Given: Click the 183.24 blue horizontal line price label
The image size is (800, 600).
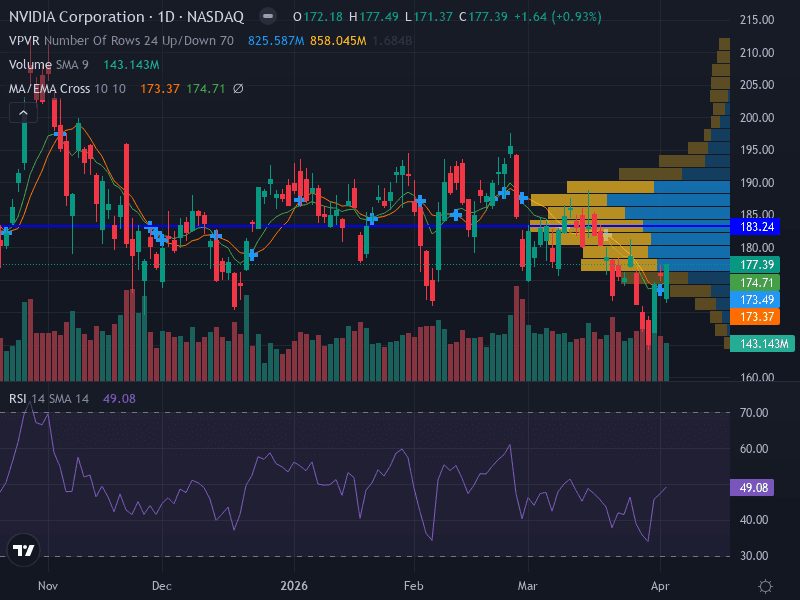Looking at the screenshot, I should [757, 227].
